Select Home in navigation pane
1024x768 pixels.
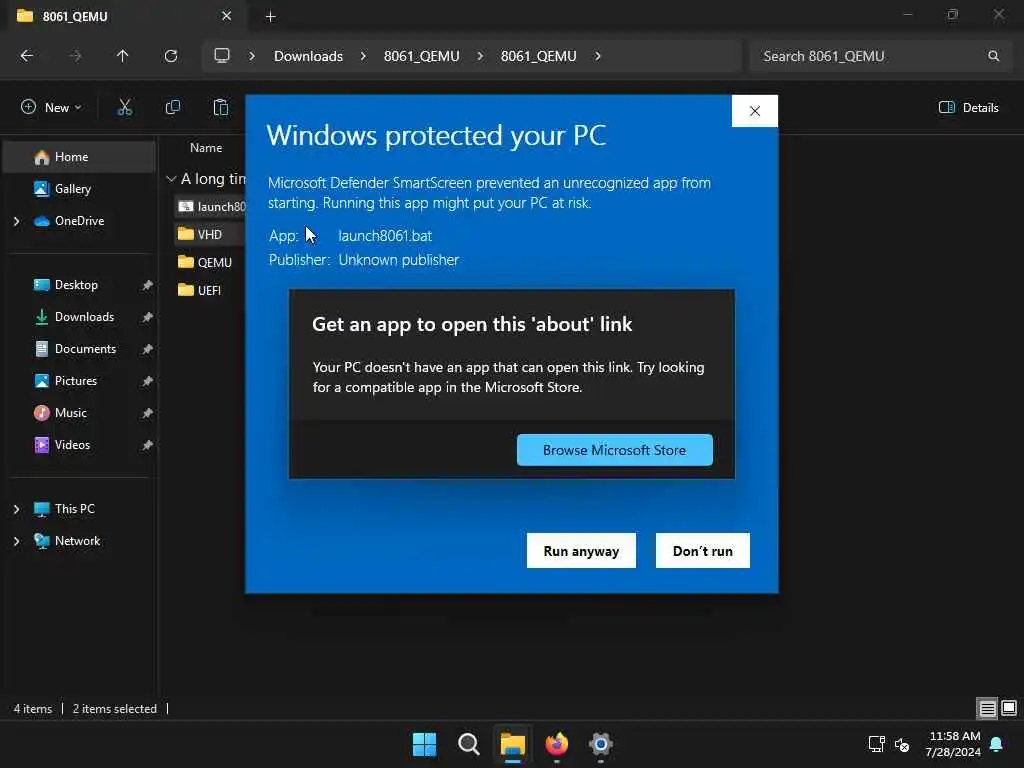point(80,157)
